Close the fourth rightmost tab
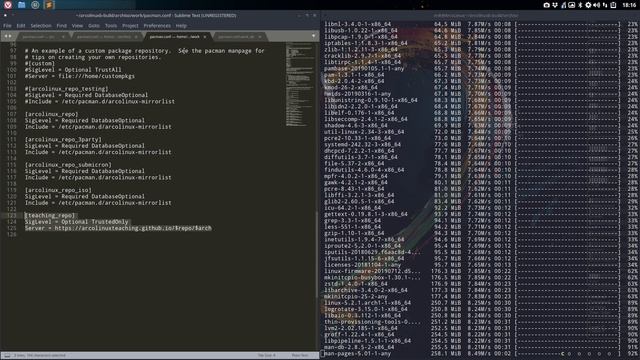Image resolution: width=640 pixels, height=360 pixels. point(260,37)
